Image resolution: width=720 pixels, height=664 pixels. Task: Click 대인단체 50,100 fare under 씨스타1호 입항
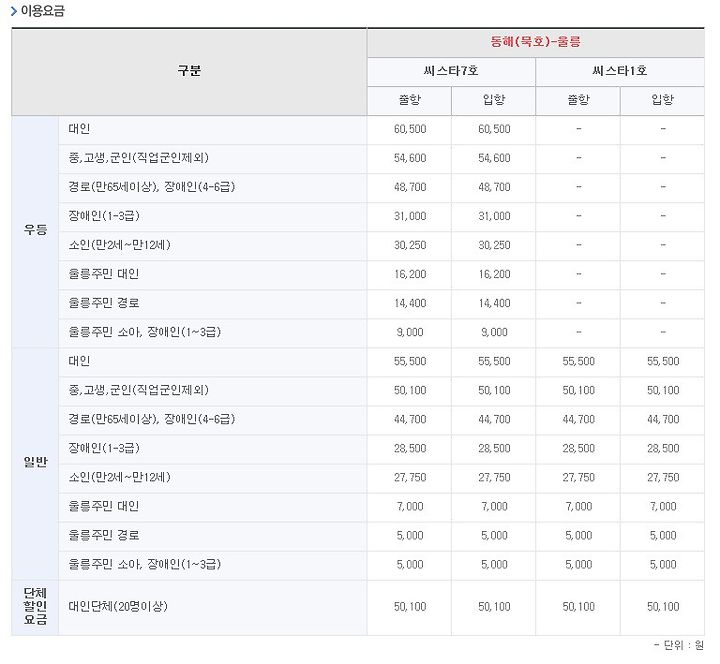[663, 607]
